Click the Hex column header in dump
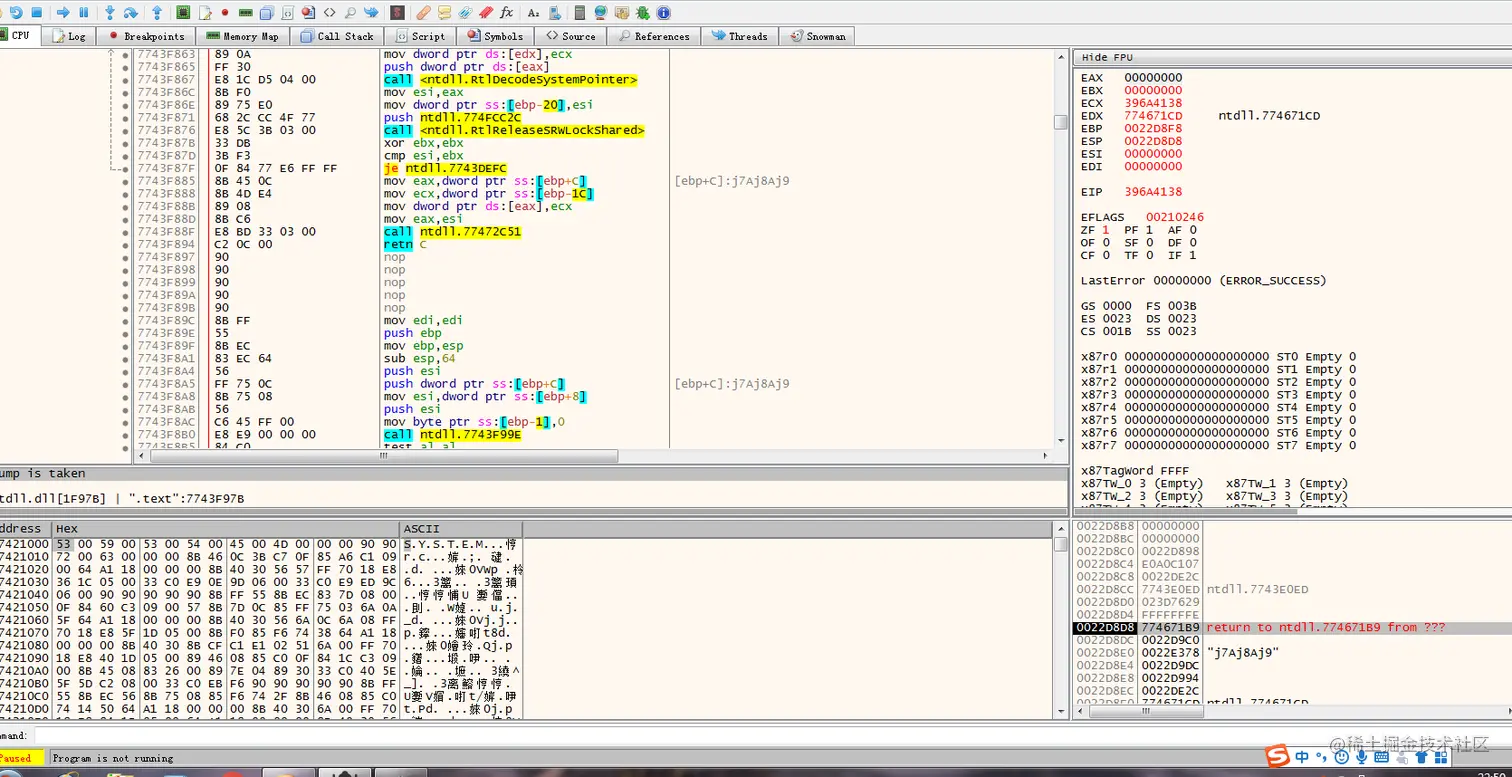1512x777 pixels. pyautogui.click(x=226, y=528)
